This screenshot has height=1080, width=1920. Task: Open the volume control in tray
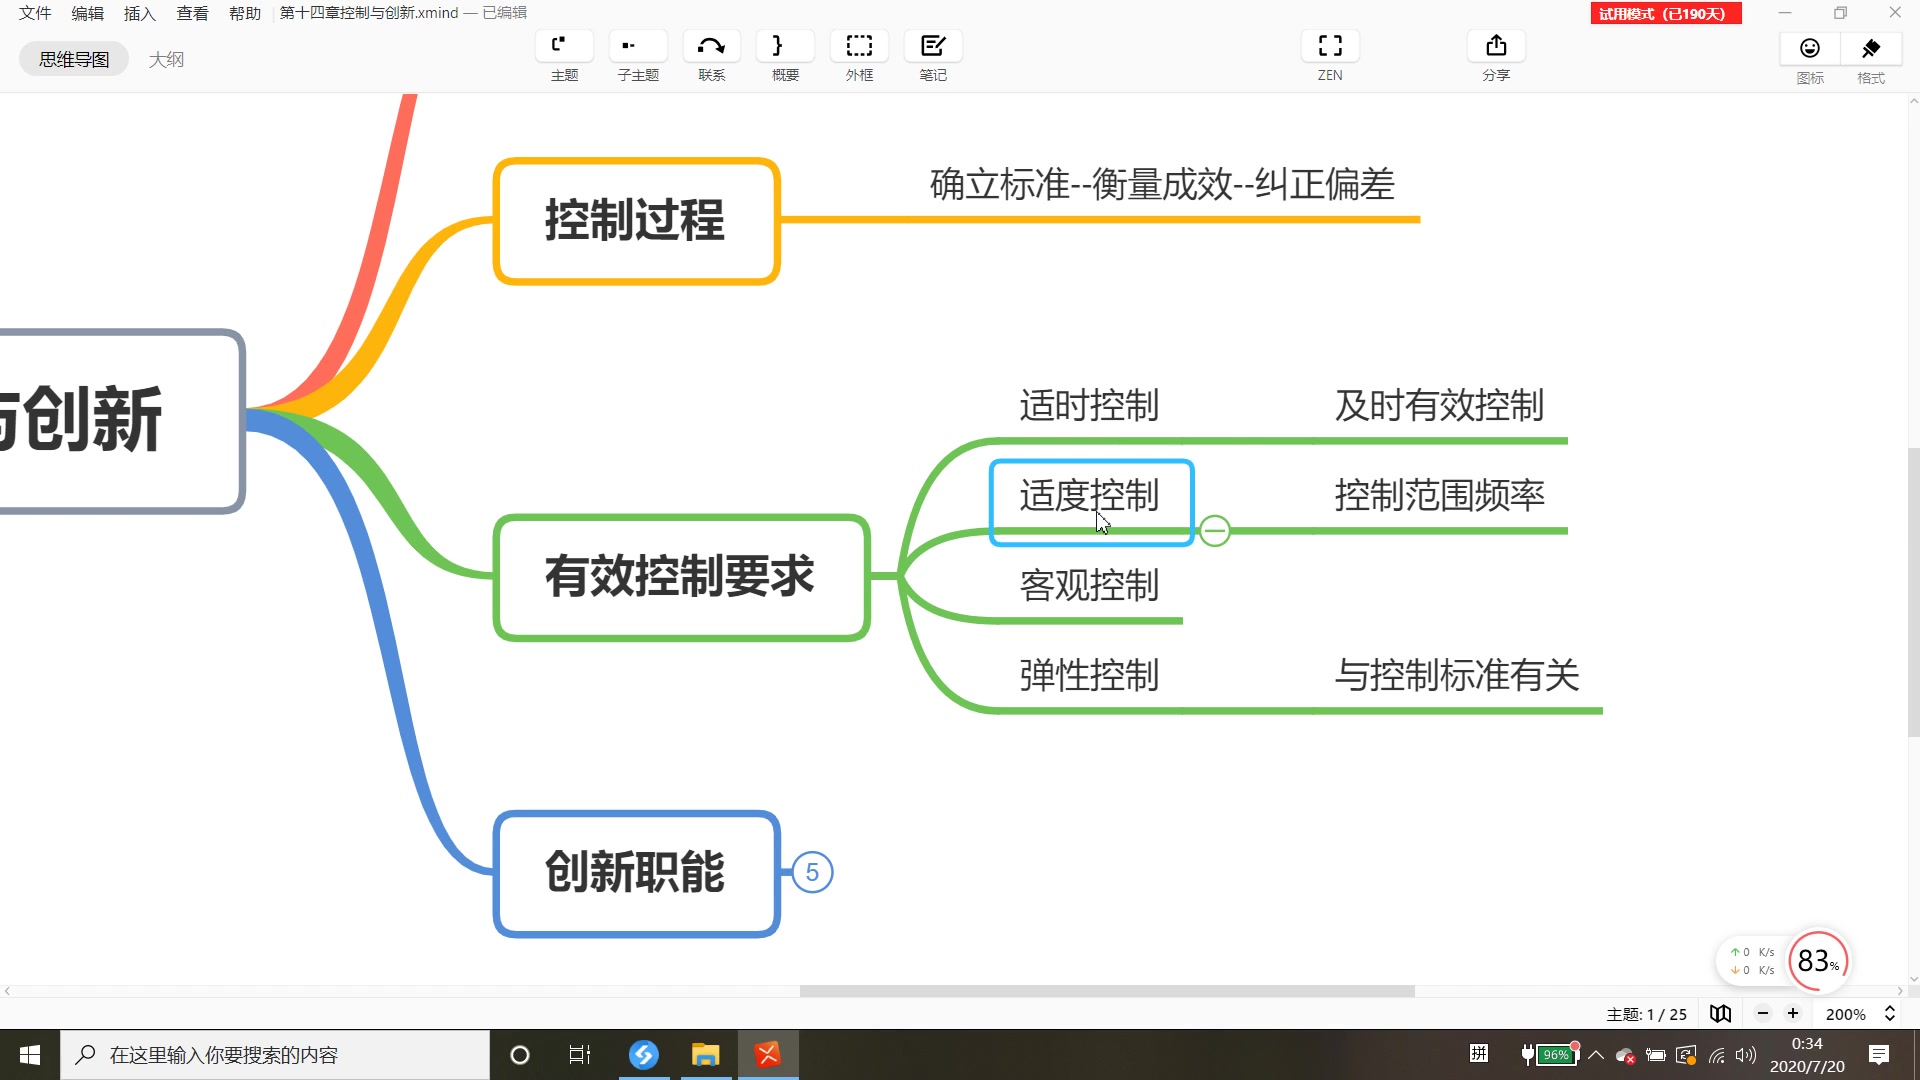coord(1746,1055)
